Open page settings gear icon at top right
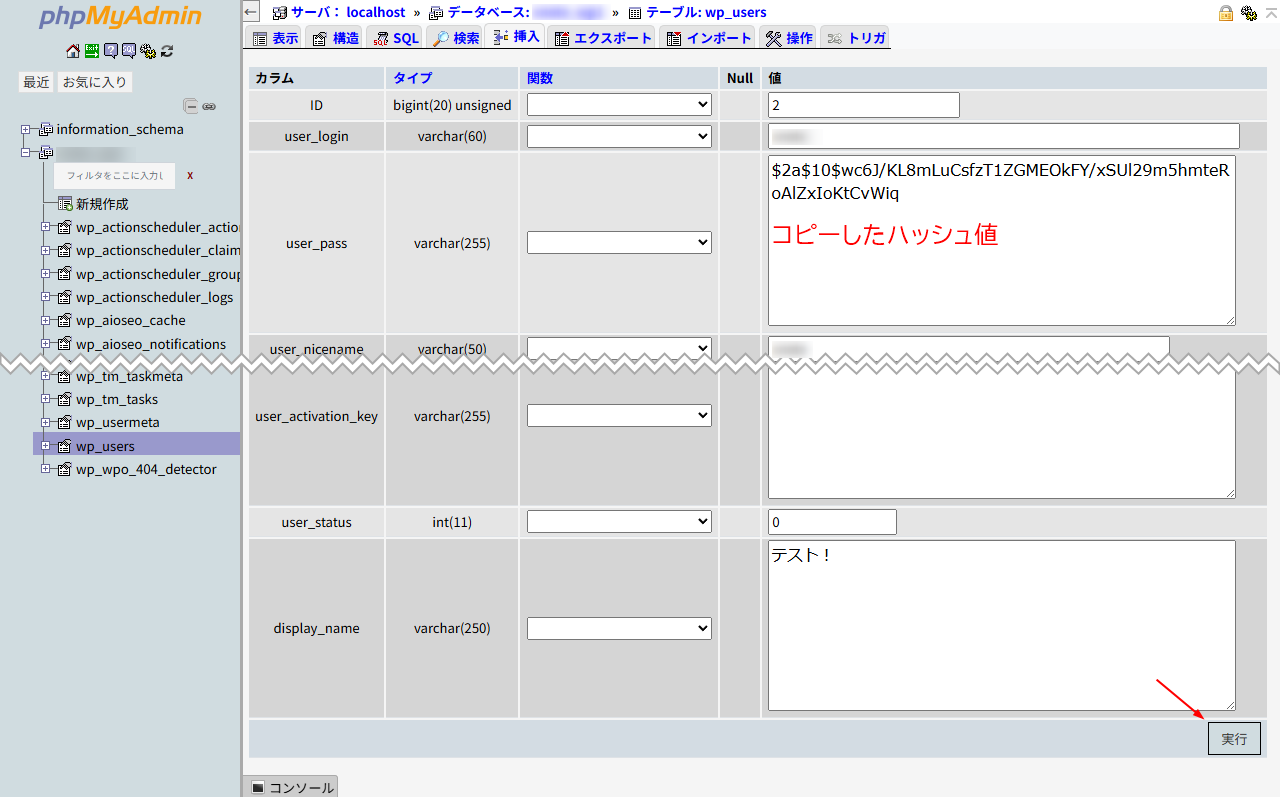This screenshot has height=797, width=1280. point(1248,13)
